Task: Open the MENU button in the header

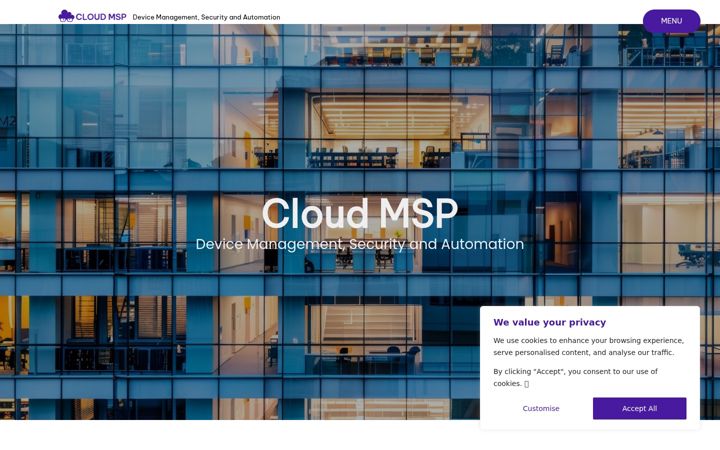Action: [671, 21]
